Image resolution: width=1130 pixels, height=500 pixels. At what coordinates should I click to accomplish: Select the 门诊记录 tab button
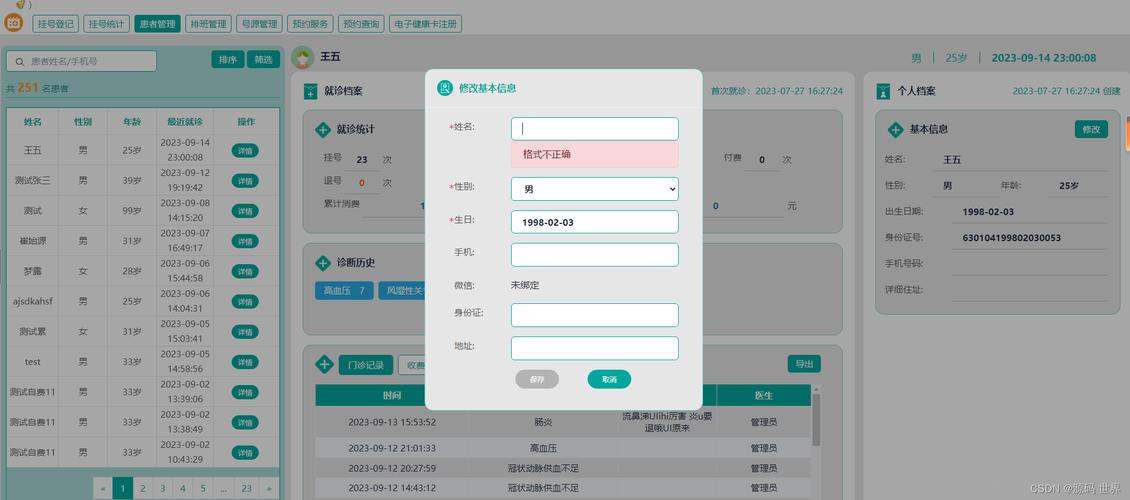tap(365, 365)
